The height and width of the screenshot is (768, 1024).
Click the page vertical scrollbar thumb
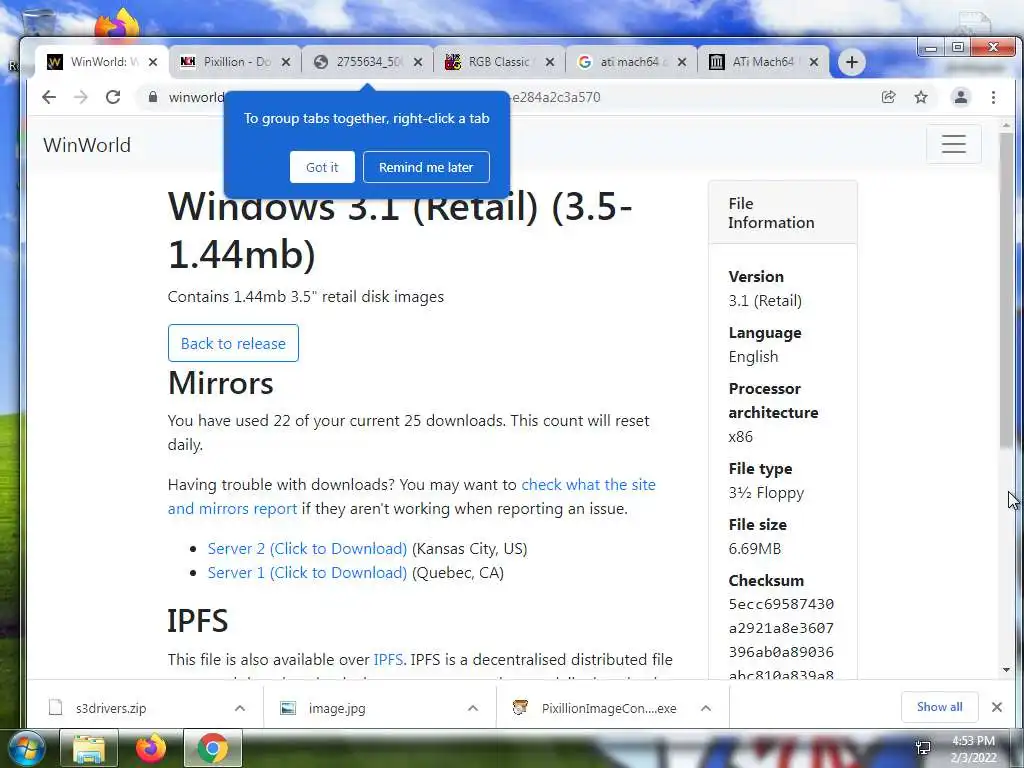1006,291
